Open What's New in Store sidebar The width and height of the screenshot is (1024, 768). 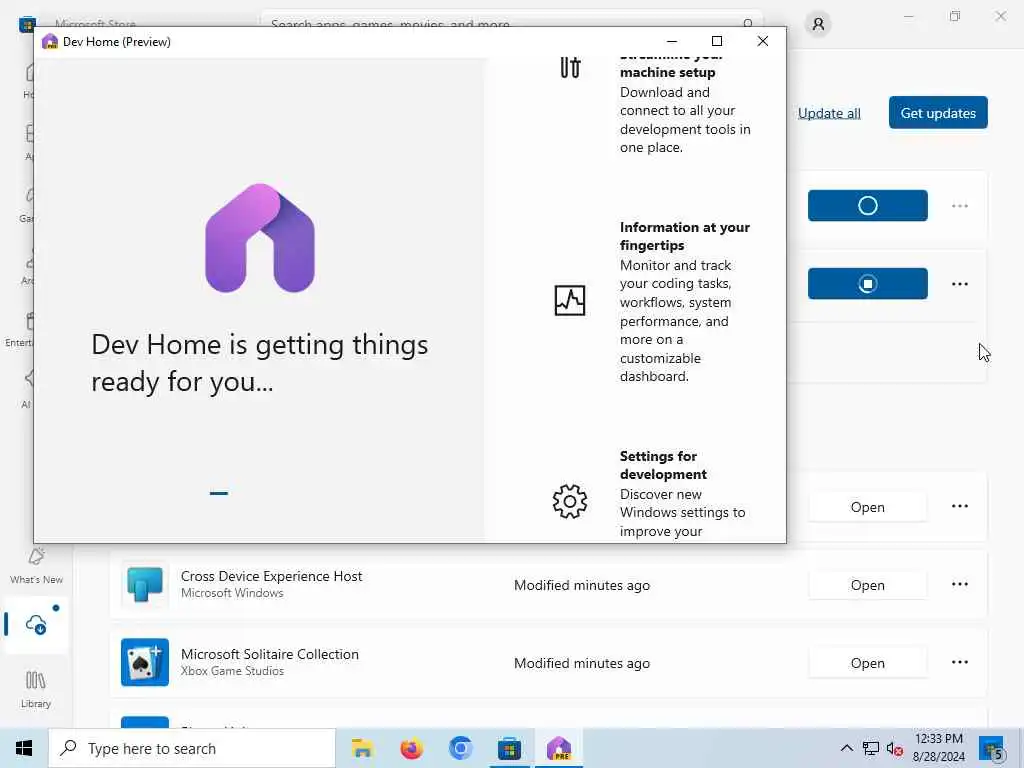(36, 566)
